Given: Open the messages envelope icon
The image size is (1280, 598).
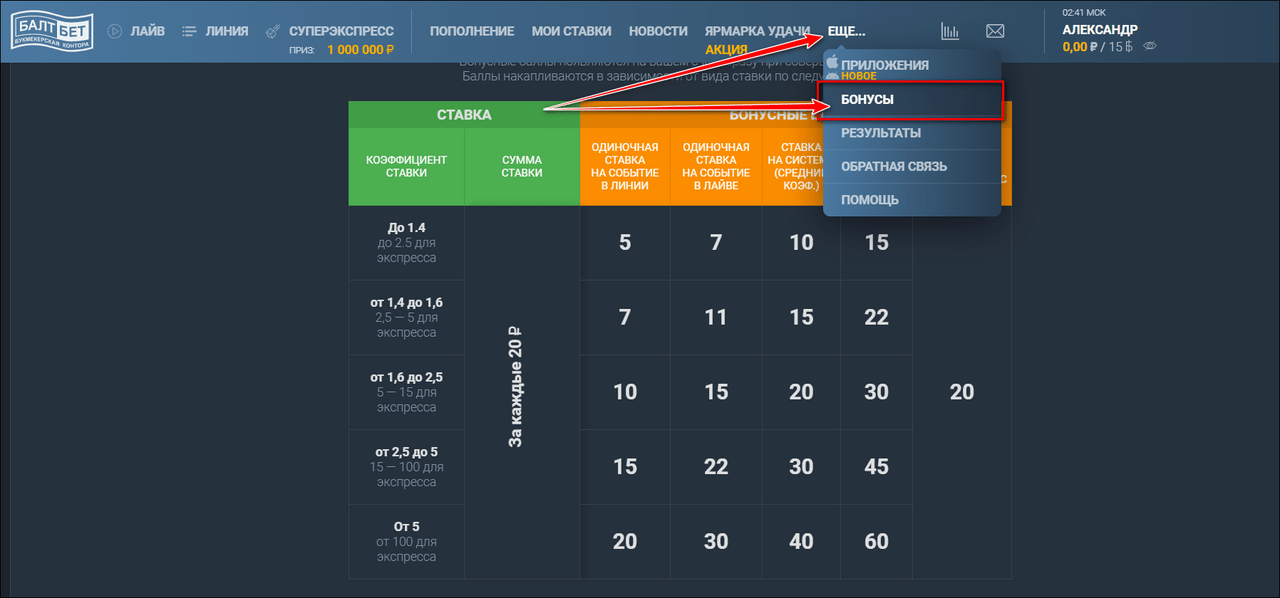Looking at the screenshot, I should (x=995, y=31).
